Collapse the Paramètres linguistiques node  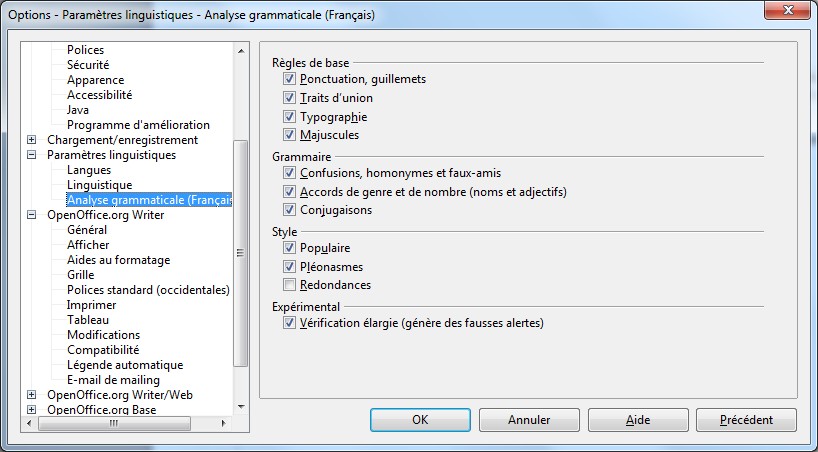click(x=32, y=155)
